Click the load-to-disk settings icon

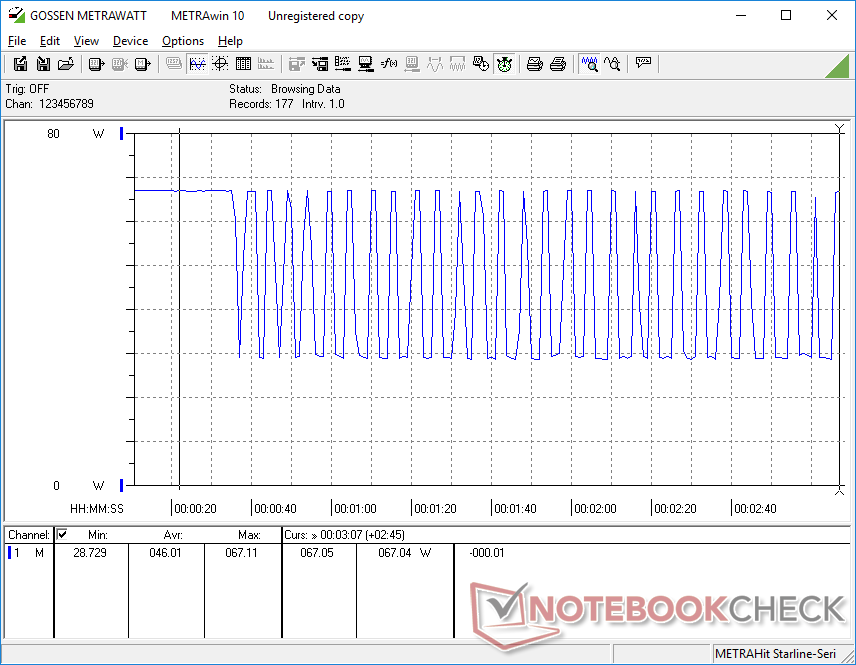(320, 64)
